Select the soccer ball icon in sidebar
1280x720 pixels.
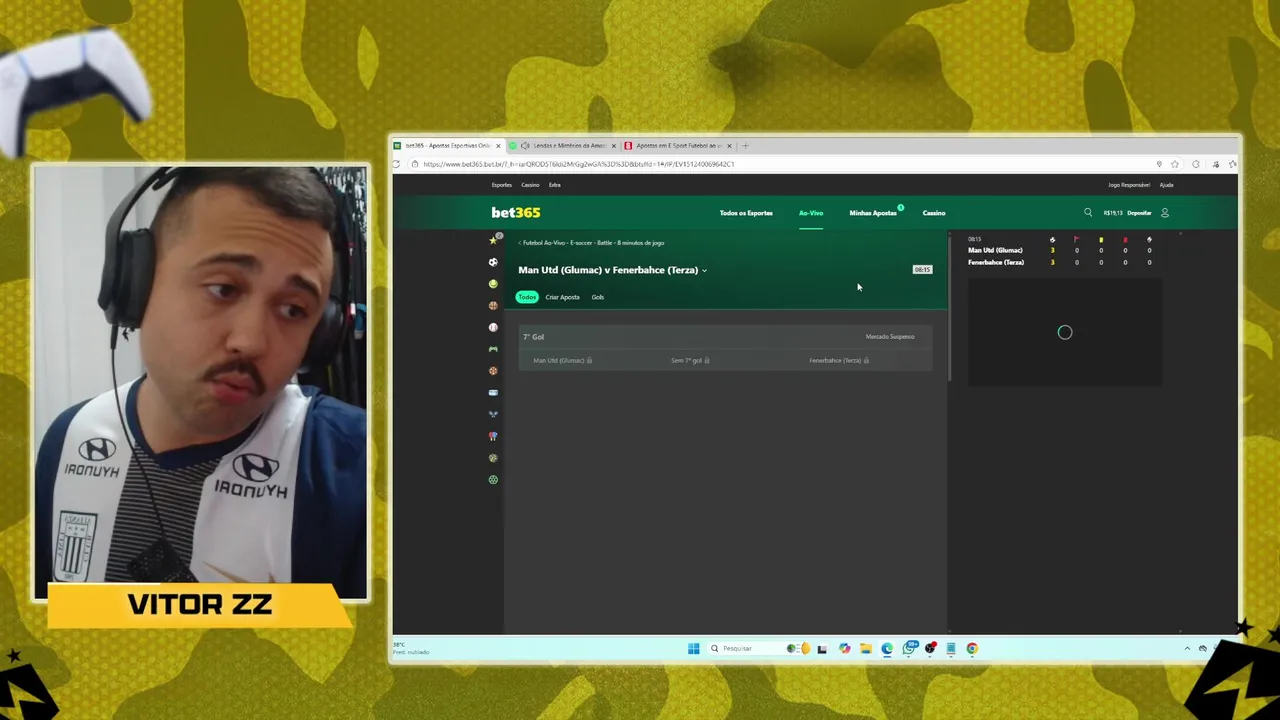click(493, 262)
